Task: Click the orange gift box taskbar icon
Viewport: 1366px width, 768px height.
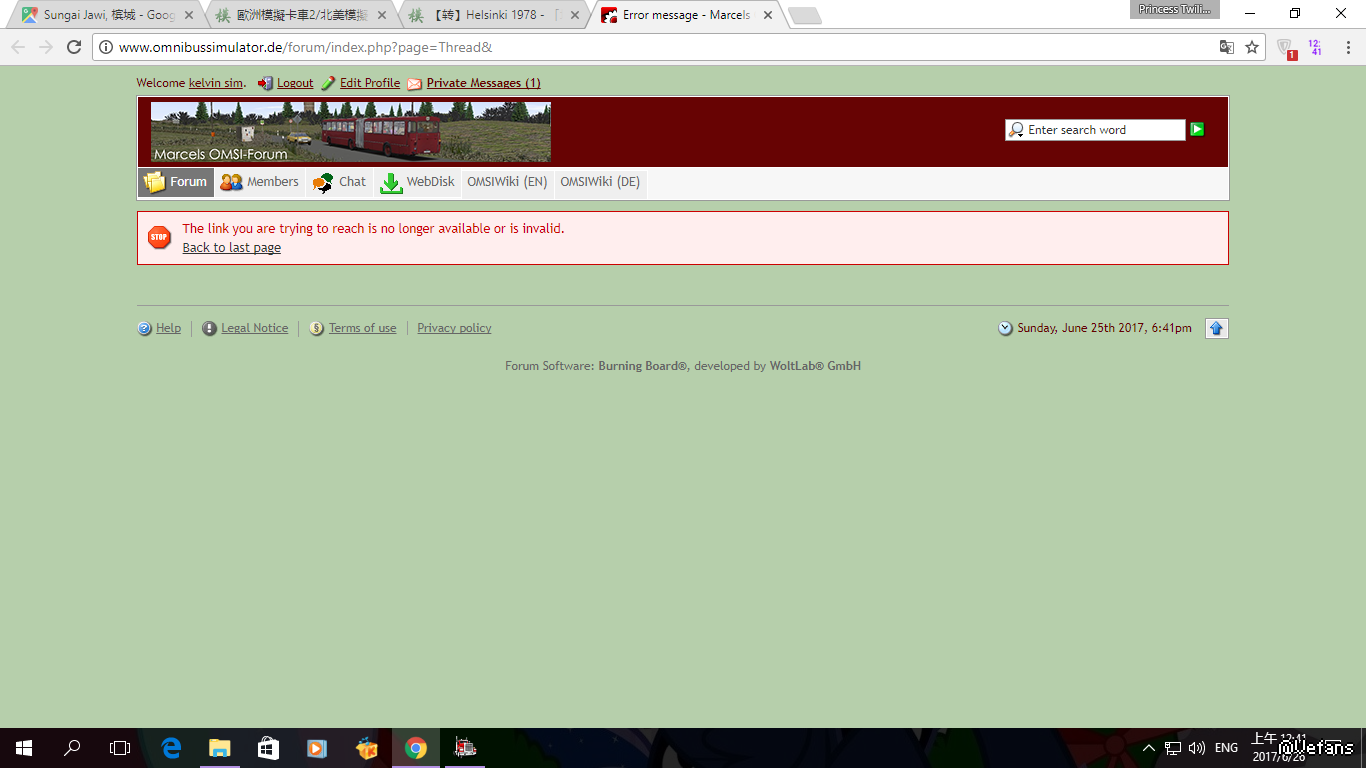Action: tap(368, 748)
